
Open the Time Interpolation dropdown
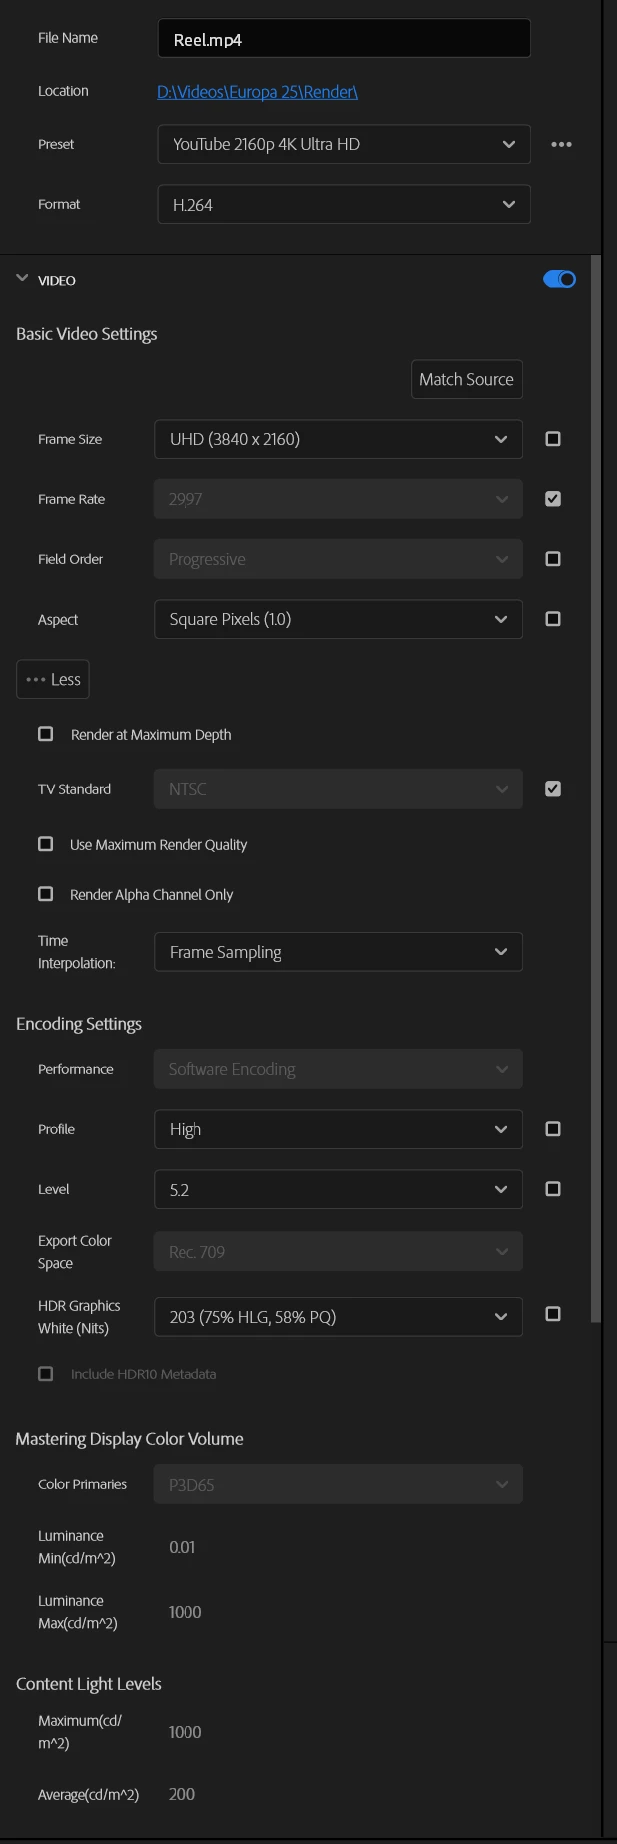[338, 952]
